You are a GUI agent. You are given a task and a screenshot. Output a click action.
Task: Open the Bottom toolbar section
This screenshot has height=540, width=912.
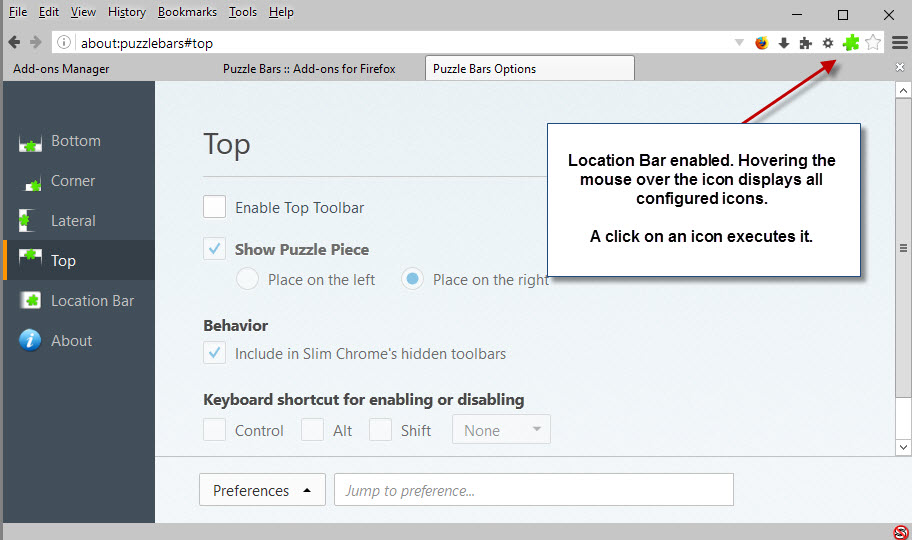coord(79,141)
